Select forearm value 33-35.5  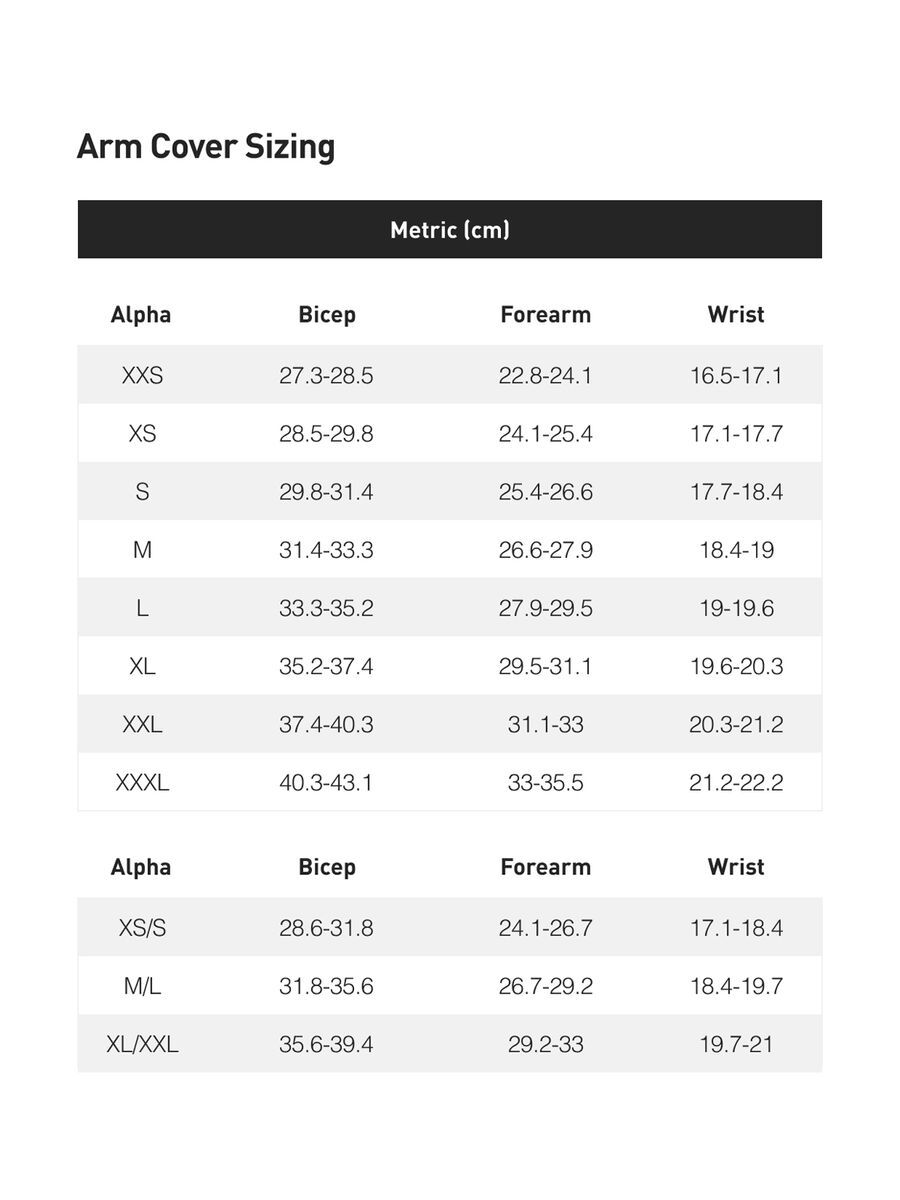pos(545,782)
